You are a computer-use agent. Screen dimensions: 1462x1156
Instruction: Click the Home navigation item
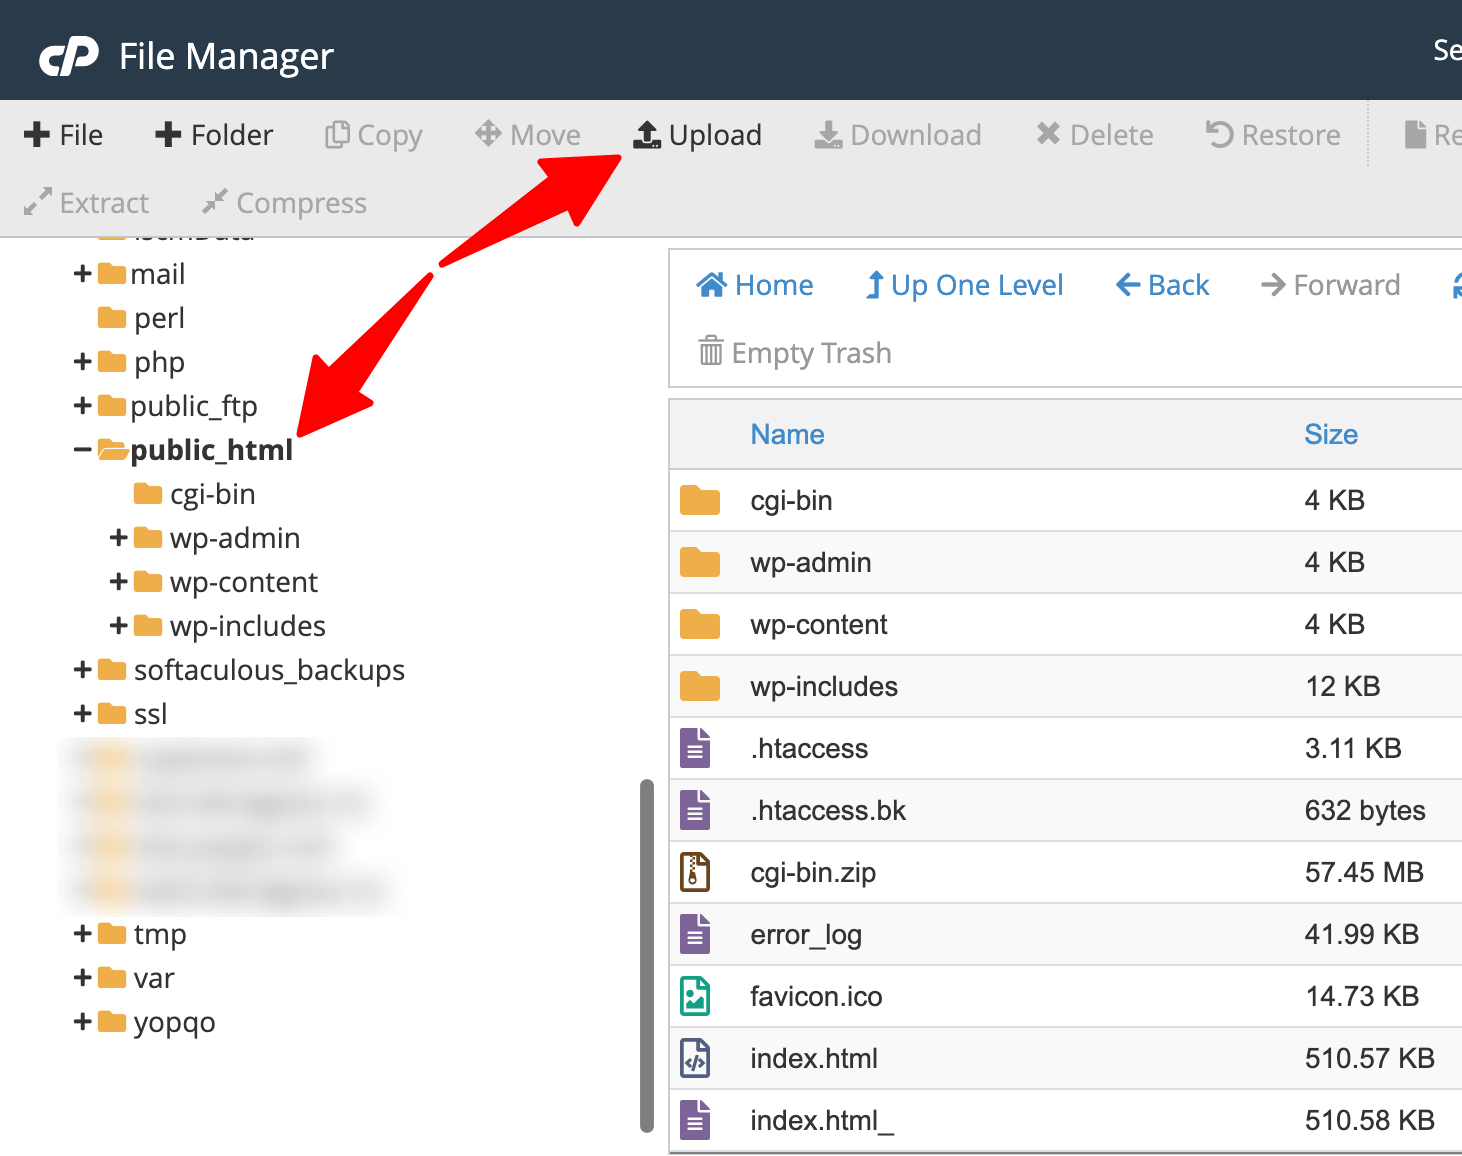click(x=755, y=285)
